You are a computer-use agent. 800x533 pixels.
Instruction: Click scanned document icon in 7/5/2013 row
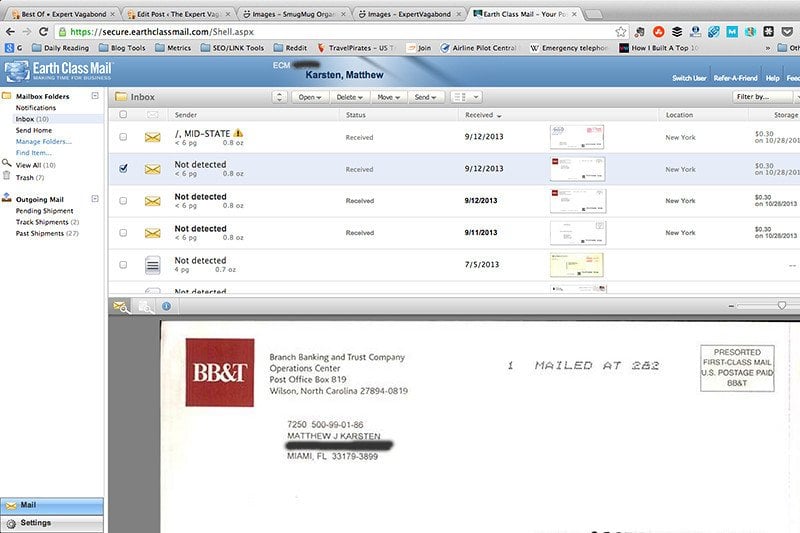pos(153,265)
